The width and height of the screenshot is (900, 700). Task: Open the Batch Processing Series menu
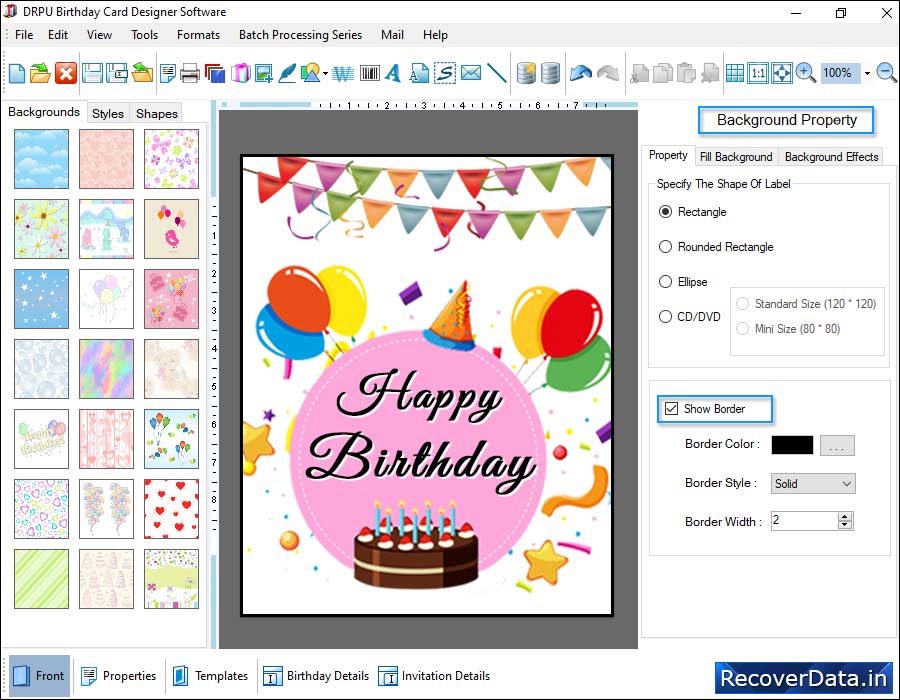click(300, 35)
